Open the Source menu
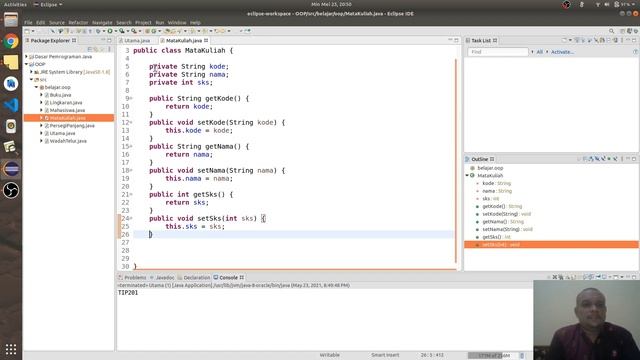The image size is (640, 360). click(57, 22)
